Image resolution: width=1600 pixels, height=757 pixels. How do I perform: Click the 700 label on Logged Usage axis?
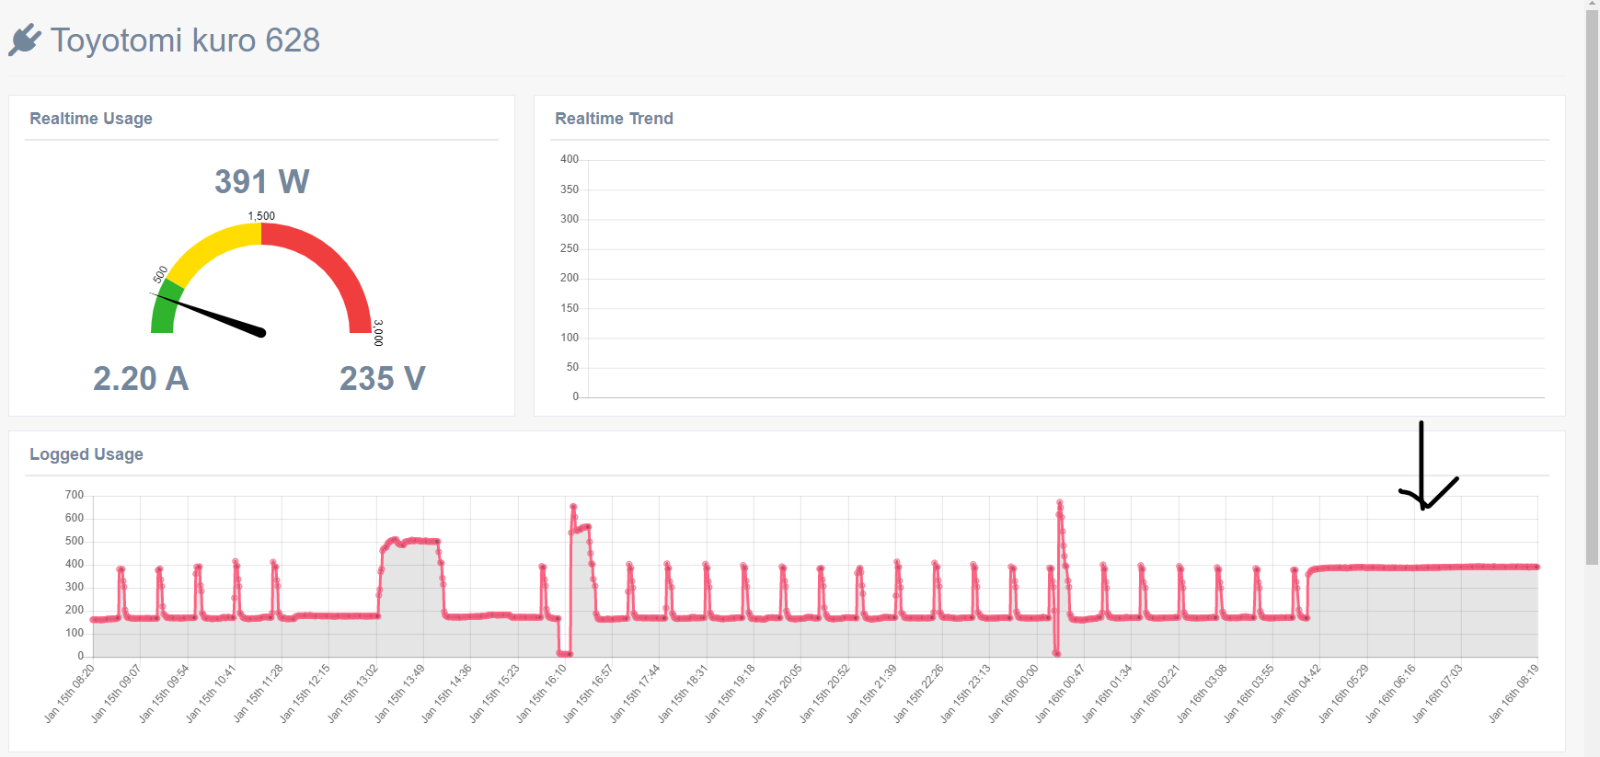[74, 495]
